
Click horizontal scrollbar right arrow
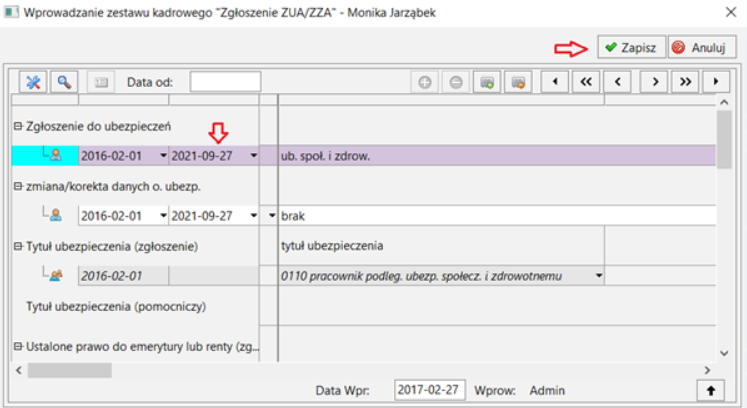pyautogui.click(x=707, y=370)
